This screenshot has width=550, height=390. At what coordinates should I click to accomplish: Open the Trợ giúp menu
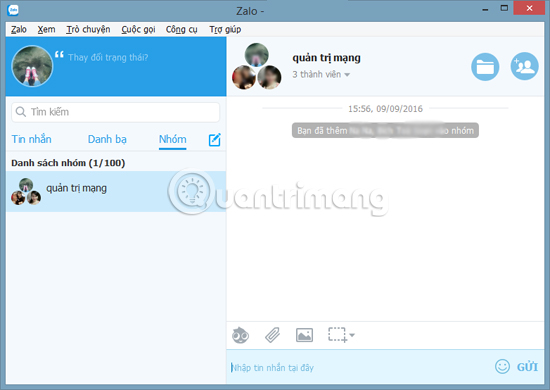click(x=225, y=29)
